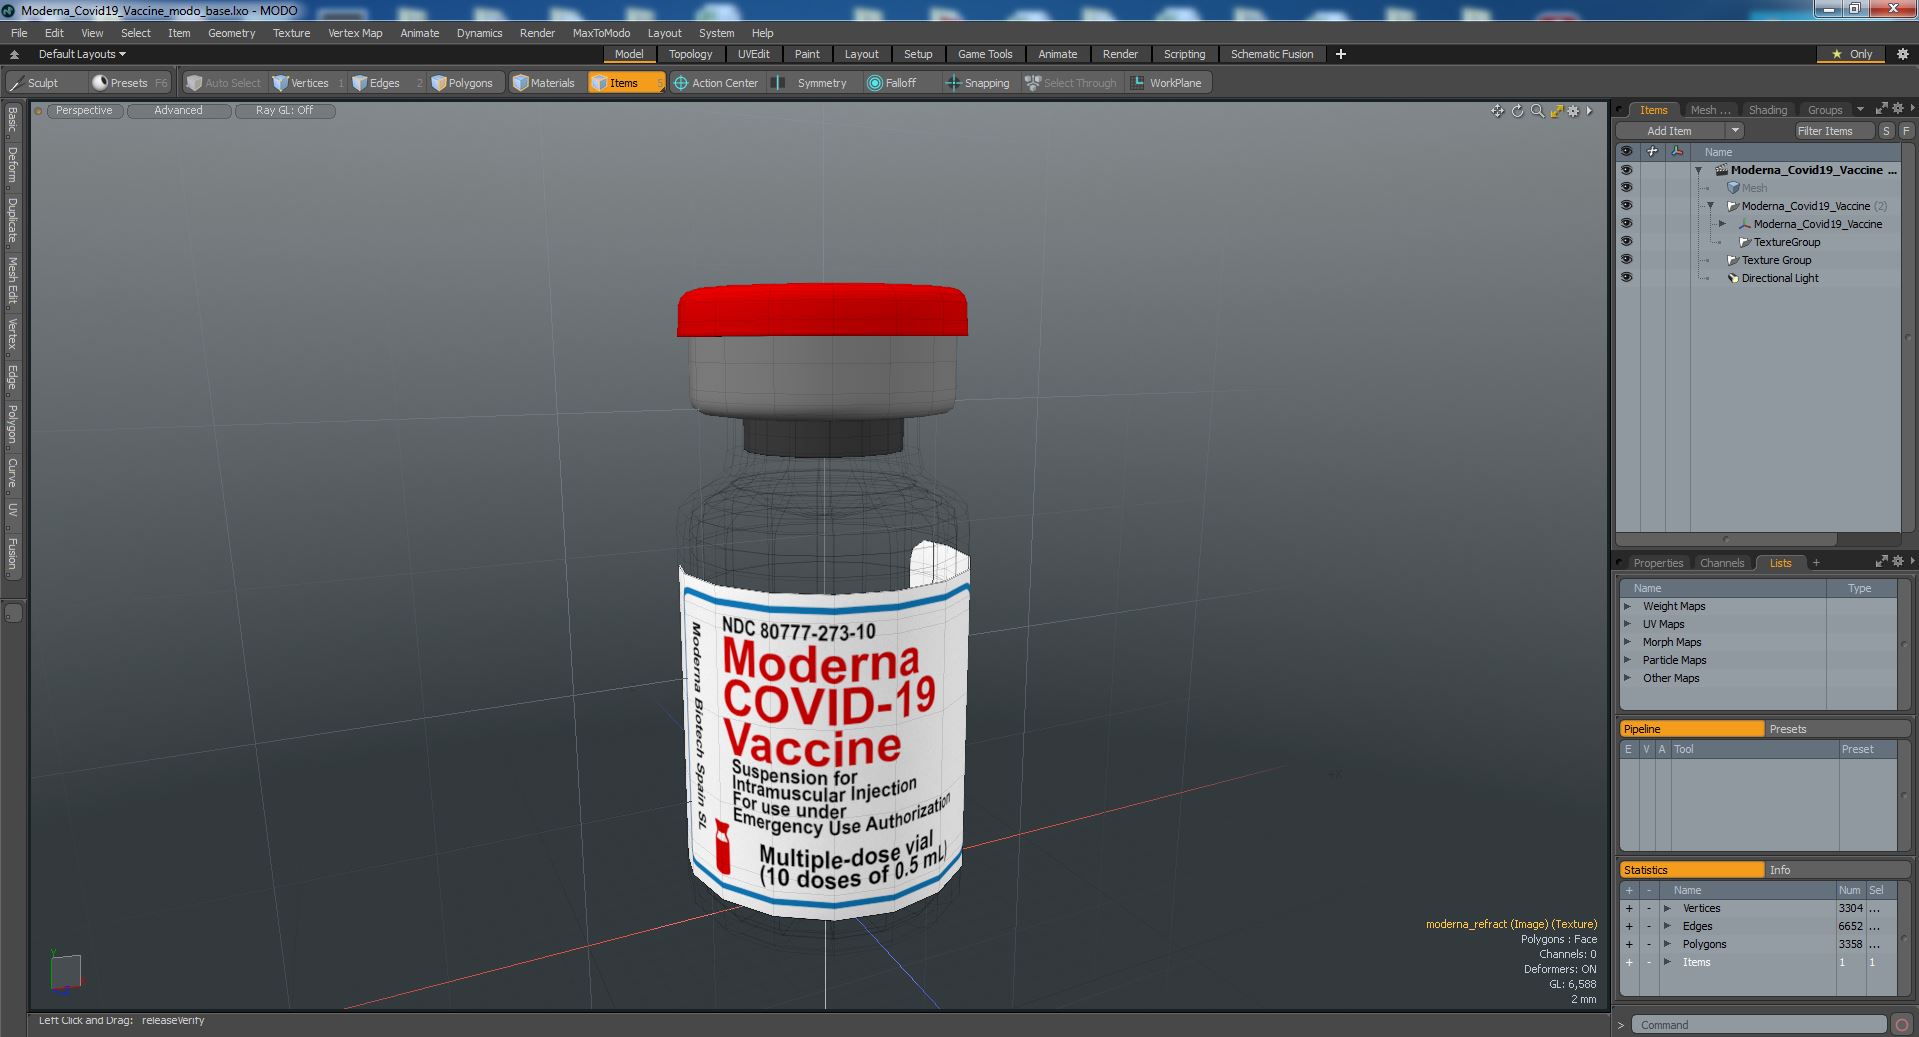Click the Command input field
1919x1037 pixels.
(x=1759, y=1025)
